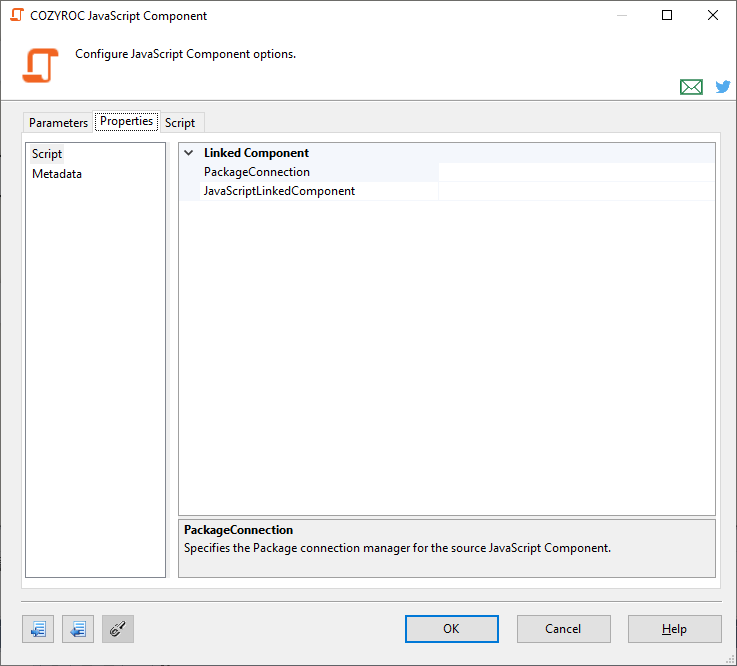The width and height of the screenshot is (737, 666).
Task: Click the Cancel button
Action: point(564,629)
